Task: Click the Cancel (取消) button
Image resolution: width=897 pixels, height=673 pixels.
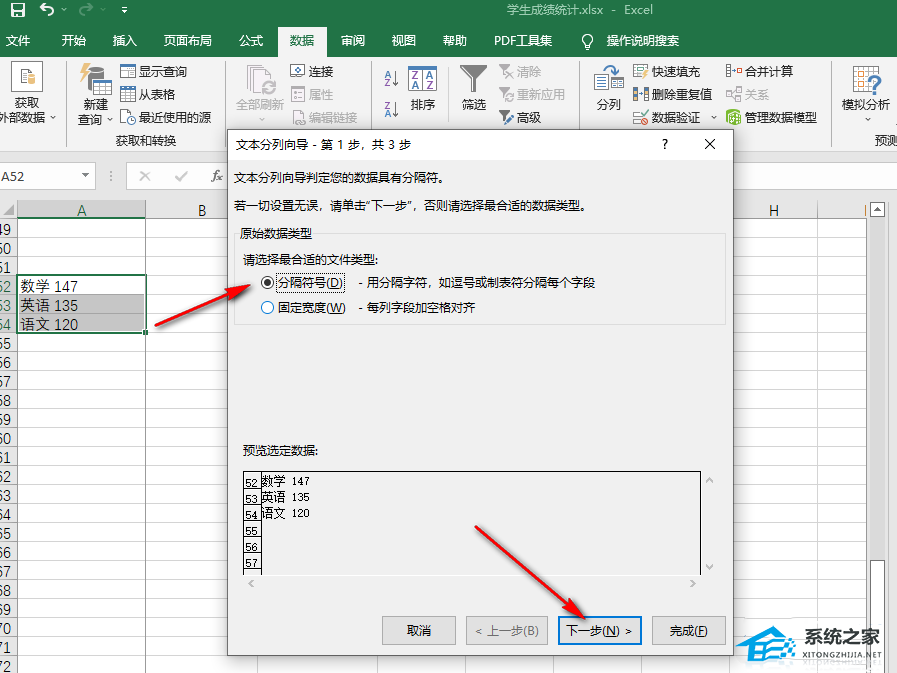Action: (x=419, y=631)
